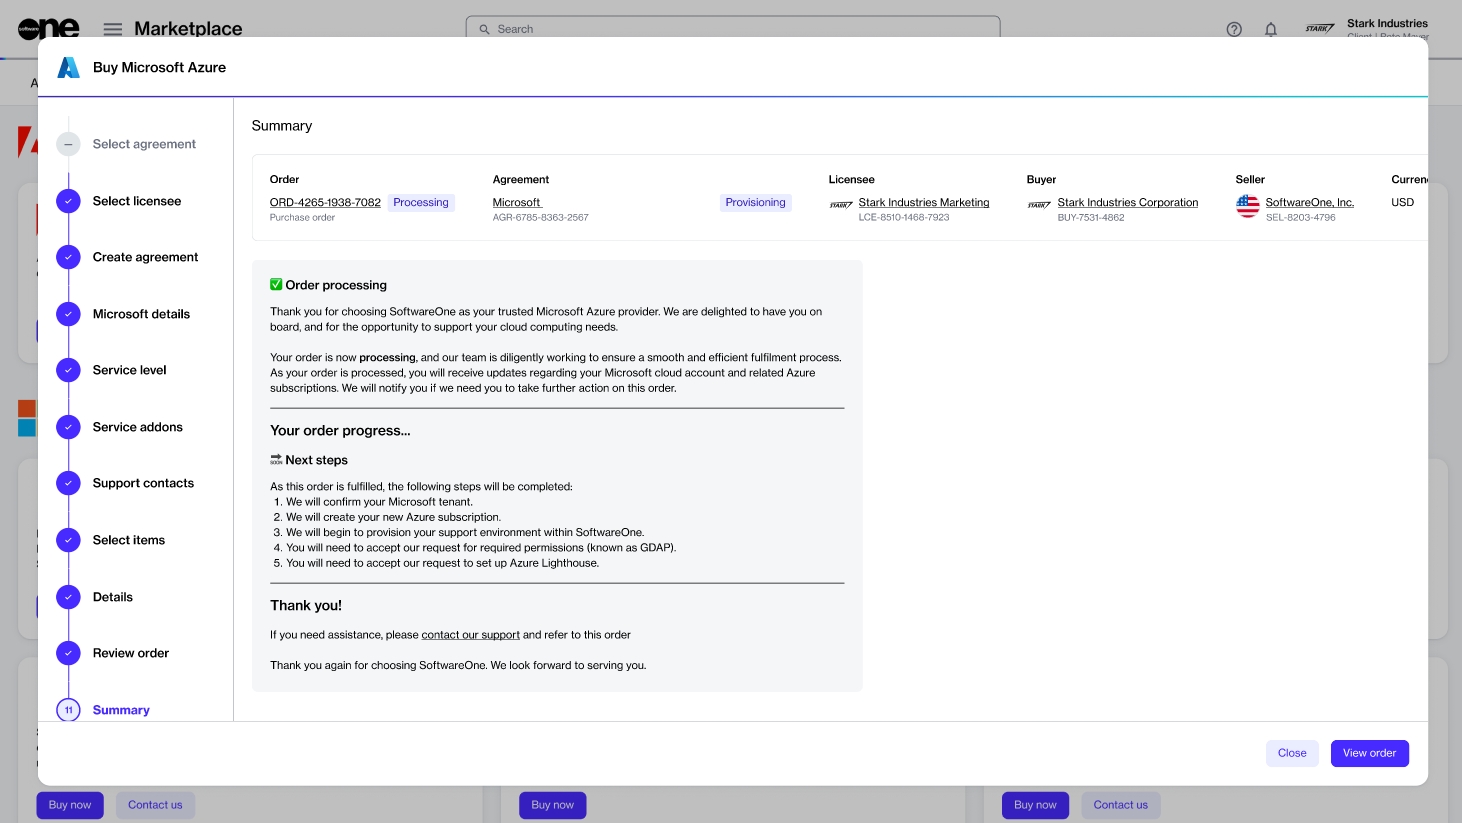Jump to the Review order step
Viewport: 1462px width, 823px height.
[130, 653]
